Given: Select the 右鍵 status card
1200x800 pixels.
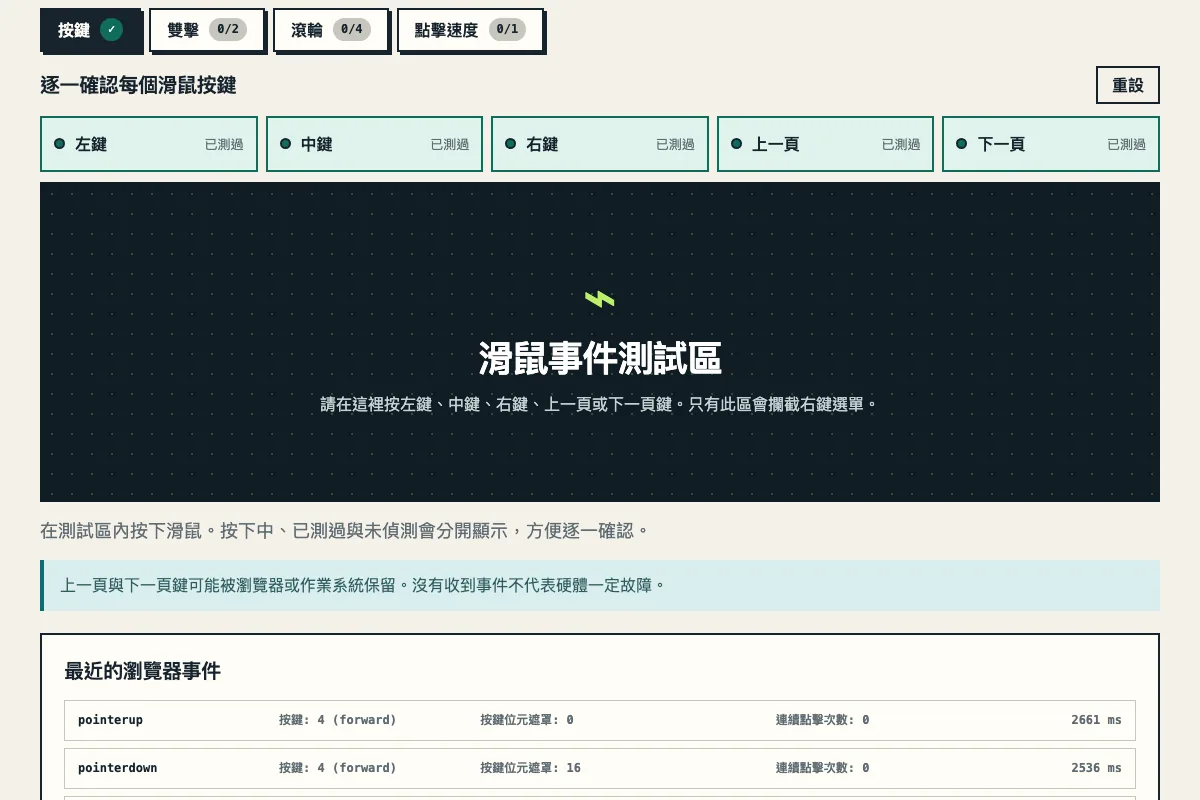Looking at the screenshot, I should click(600, 144).
